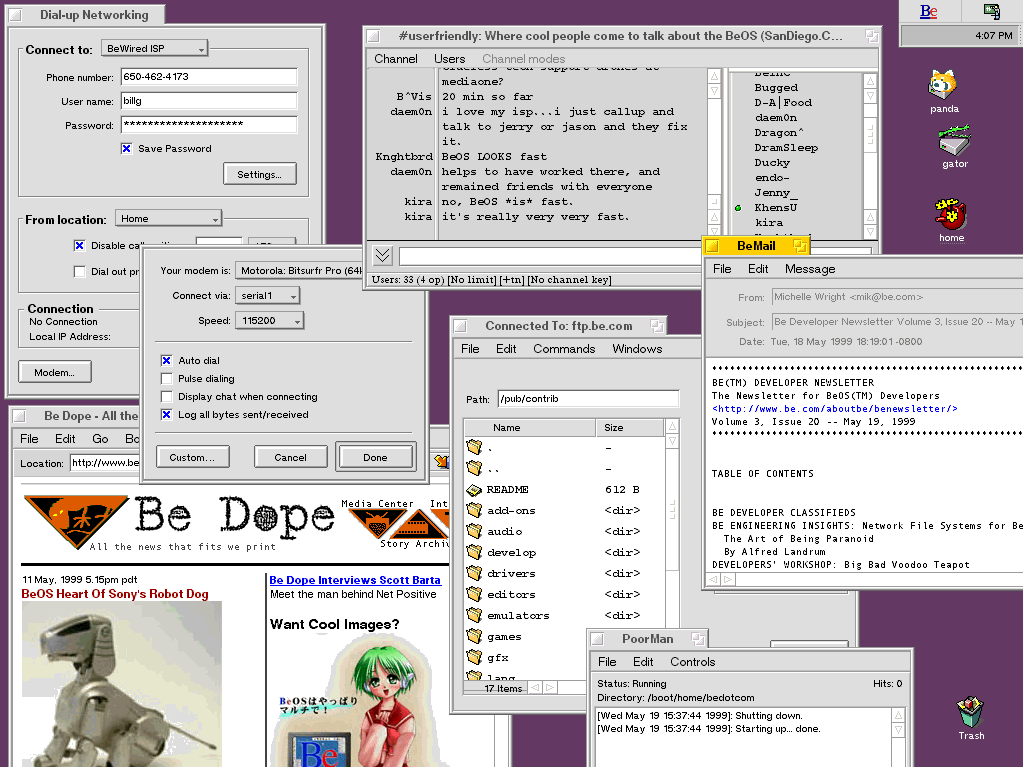Click the Sony robot dog photo

(121, 684)
